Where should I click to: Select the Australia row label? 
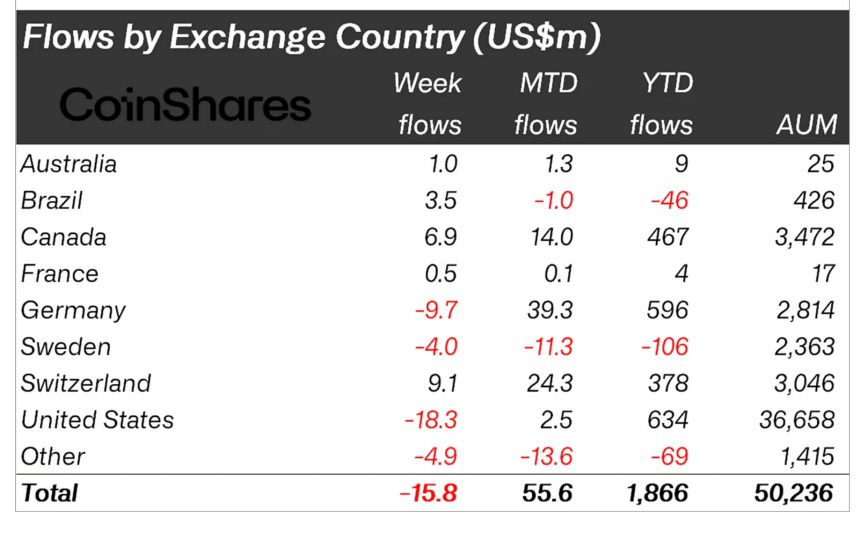pos(69,164)
